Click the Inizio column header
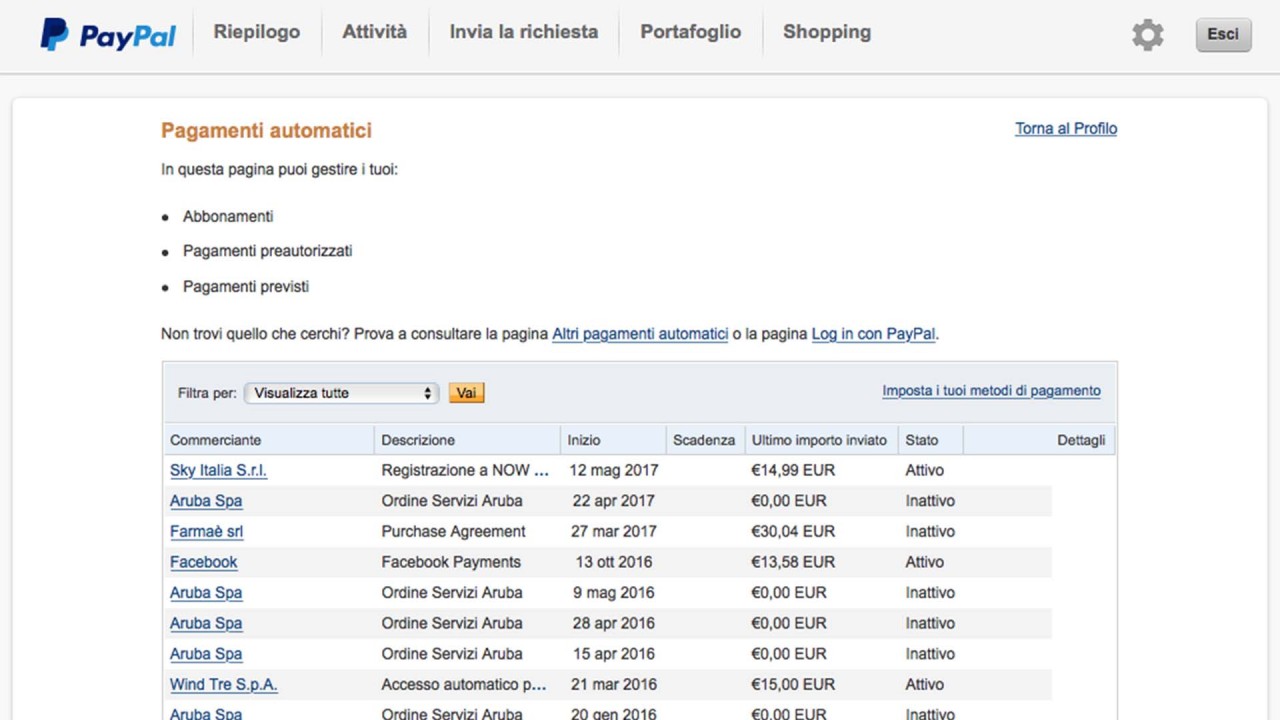 point(584,440)
